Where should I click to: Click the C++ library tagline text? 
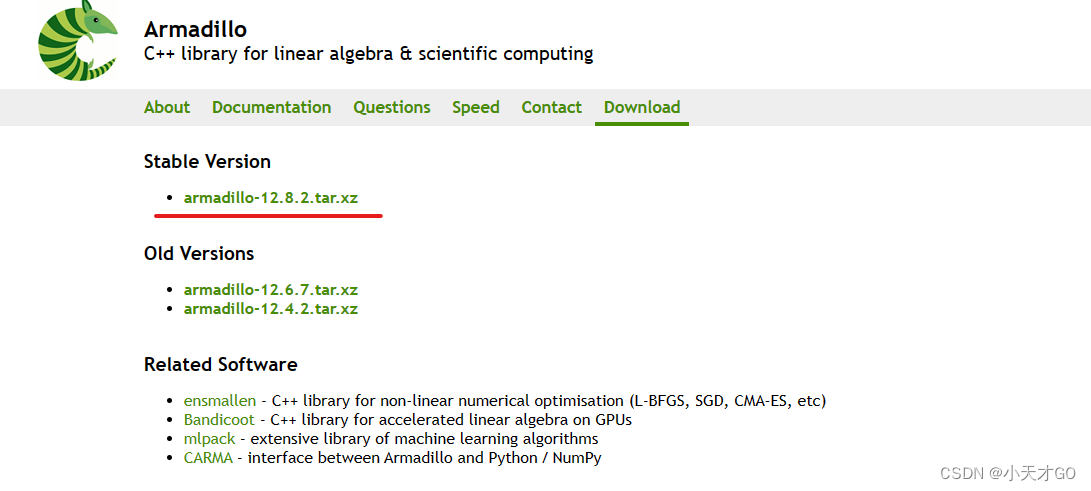coord(369,54)
